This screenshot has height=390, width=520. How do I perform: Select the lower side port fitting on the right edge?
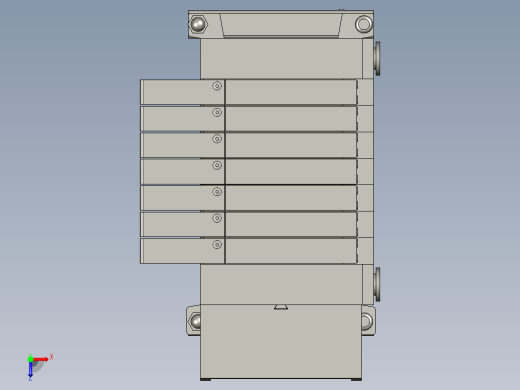point(377,284)
